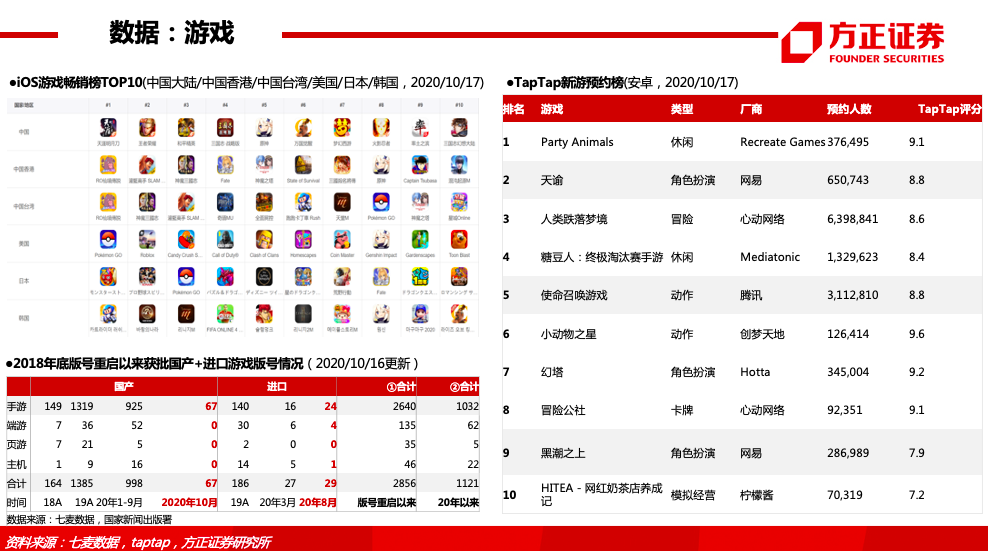Select the 使命召唤游戏 row title
Viewport: 988px width, 551px height.
(x=574, y=295)
